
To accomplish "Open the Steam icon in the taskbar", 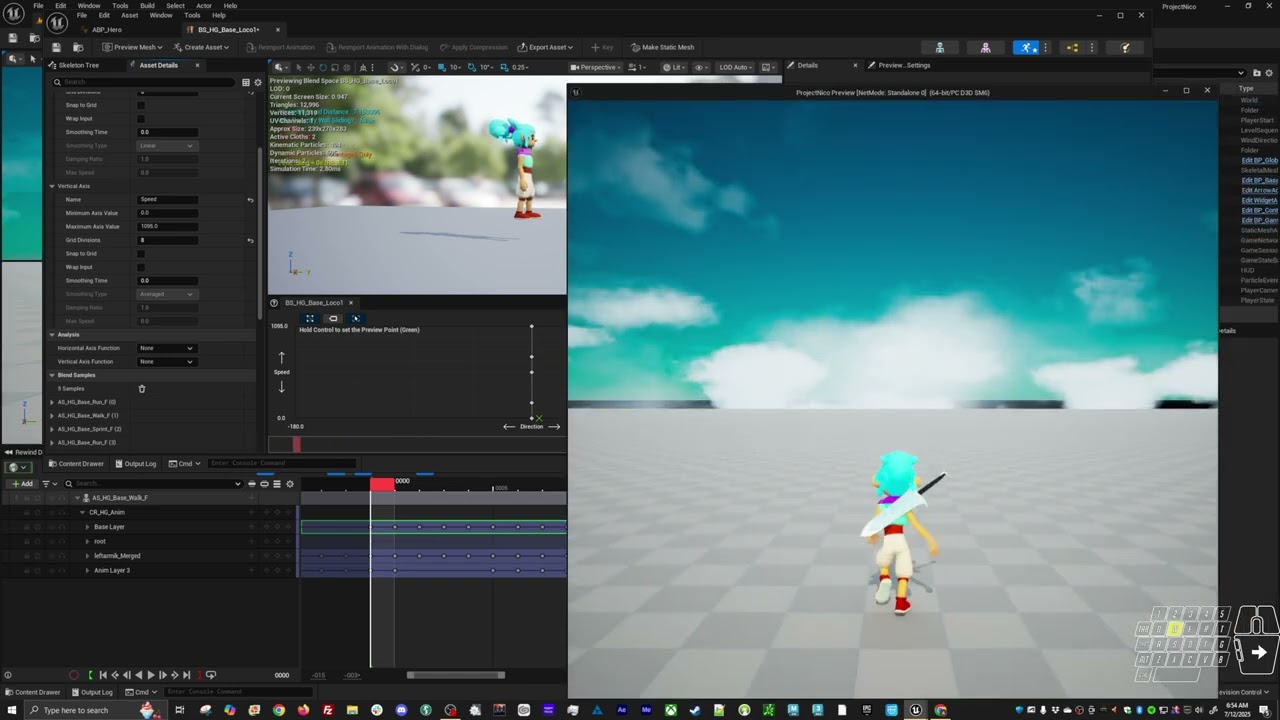I will [x=694, y=710].
